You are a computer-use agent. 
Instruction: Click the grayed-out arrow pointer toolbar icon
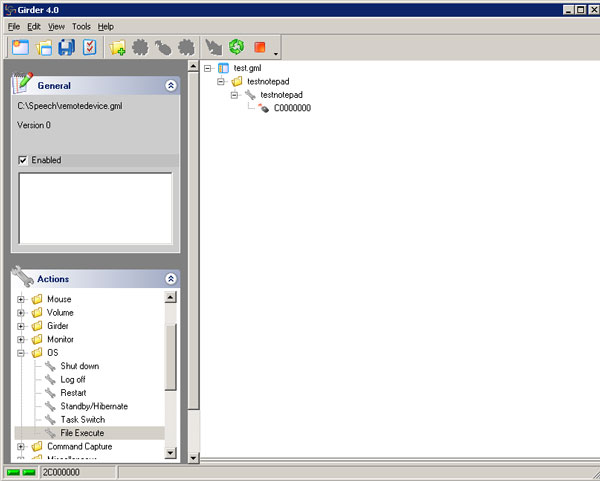(213, 47)
